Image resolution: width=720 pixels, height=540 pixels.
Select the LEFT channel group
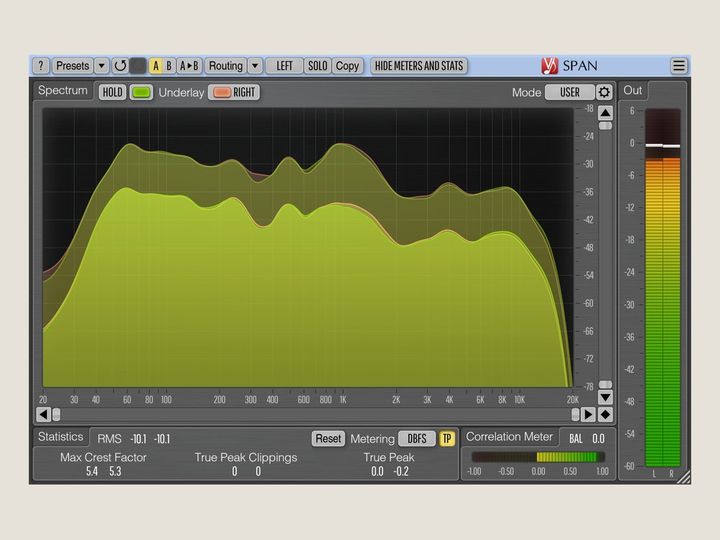(x=284, y=66)
